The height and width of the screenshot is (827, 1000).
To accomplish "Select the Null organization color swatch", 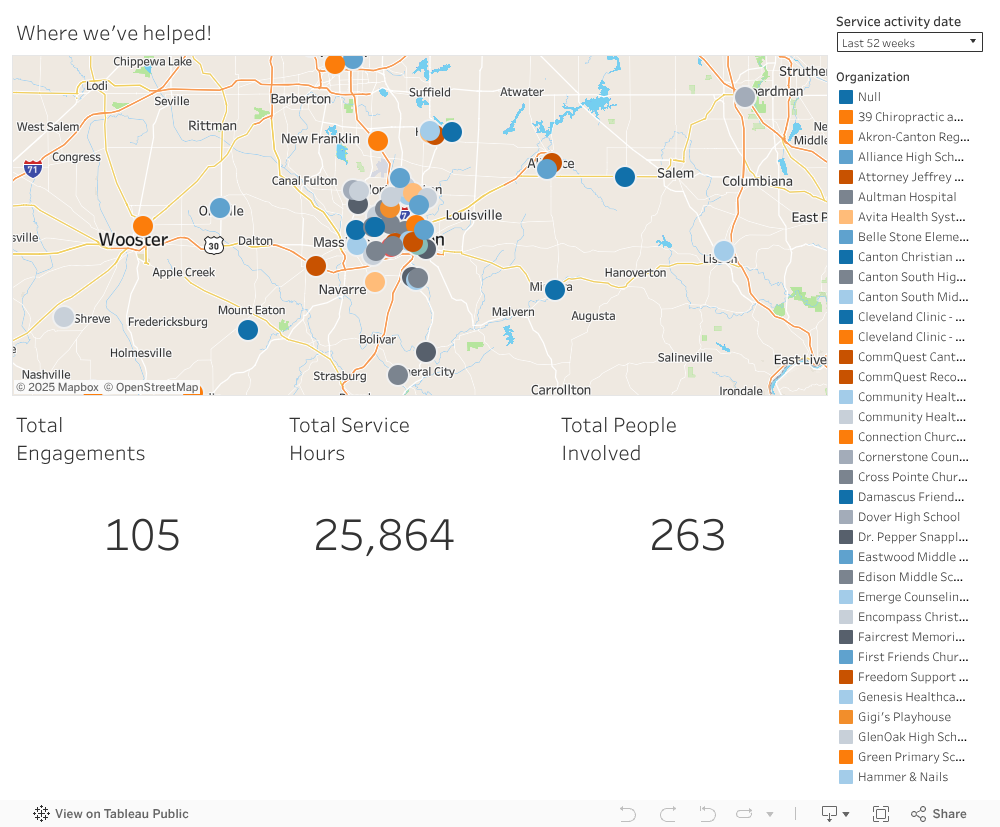I will 846,97.
